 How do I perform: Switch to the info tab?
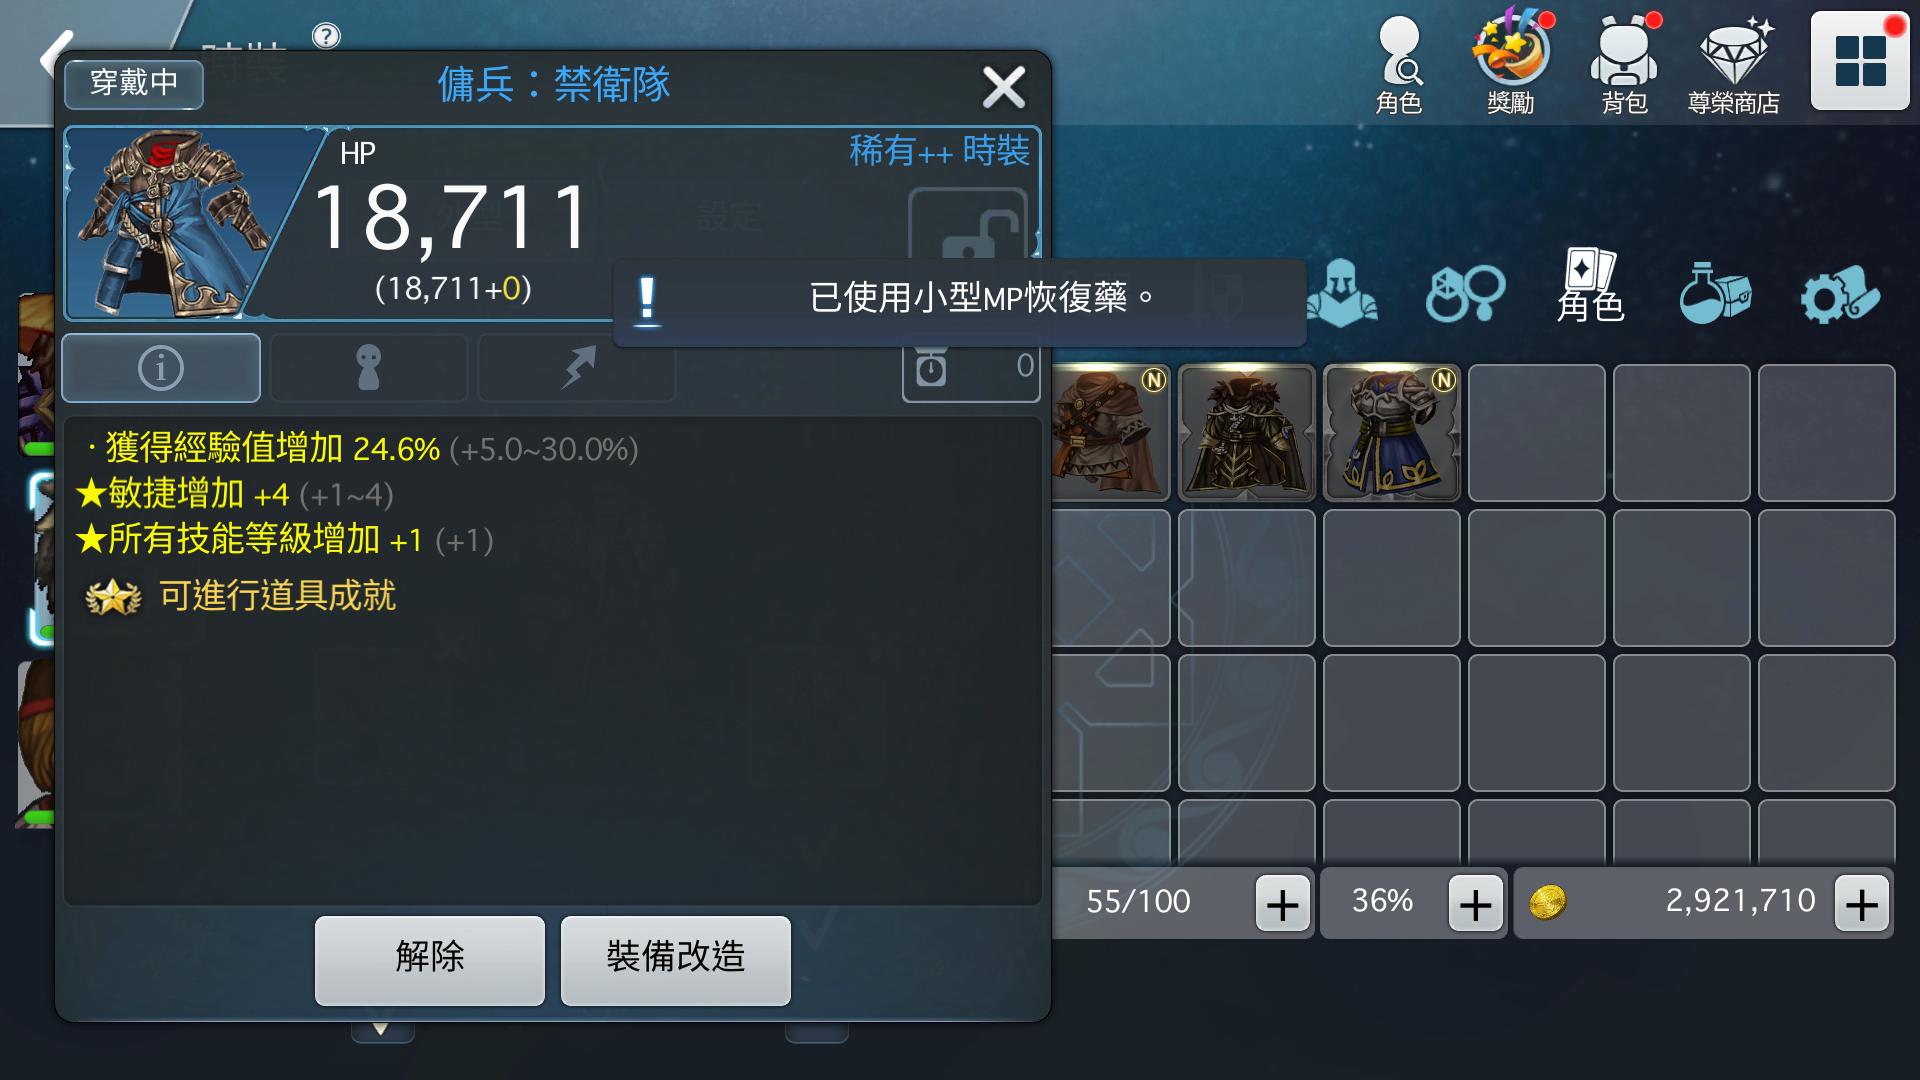coord(161,368)
